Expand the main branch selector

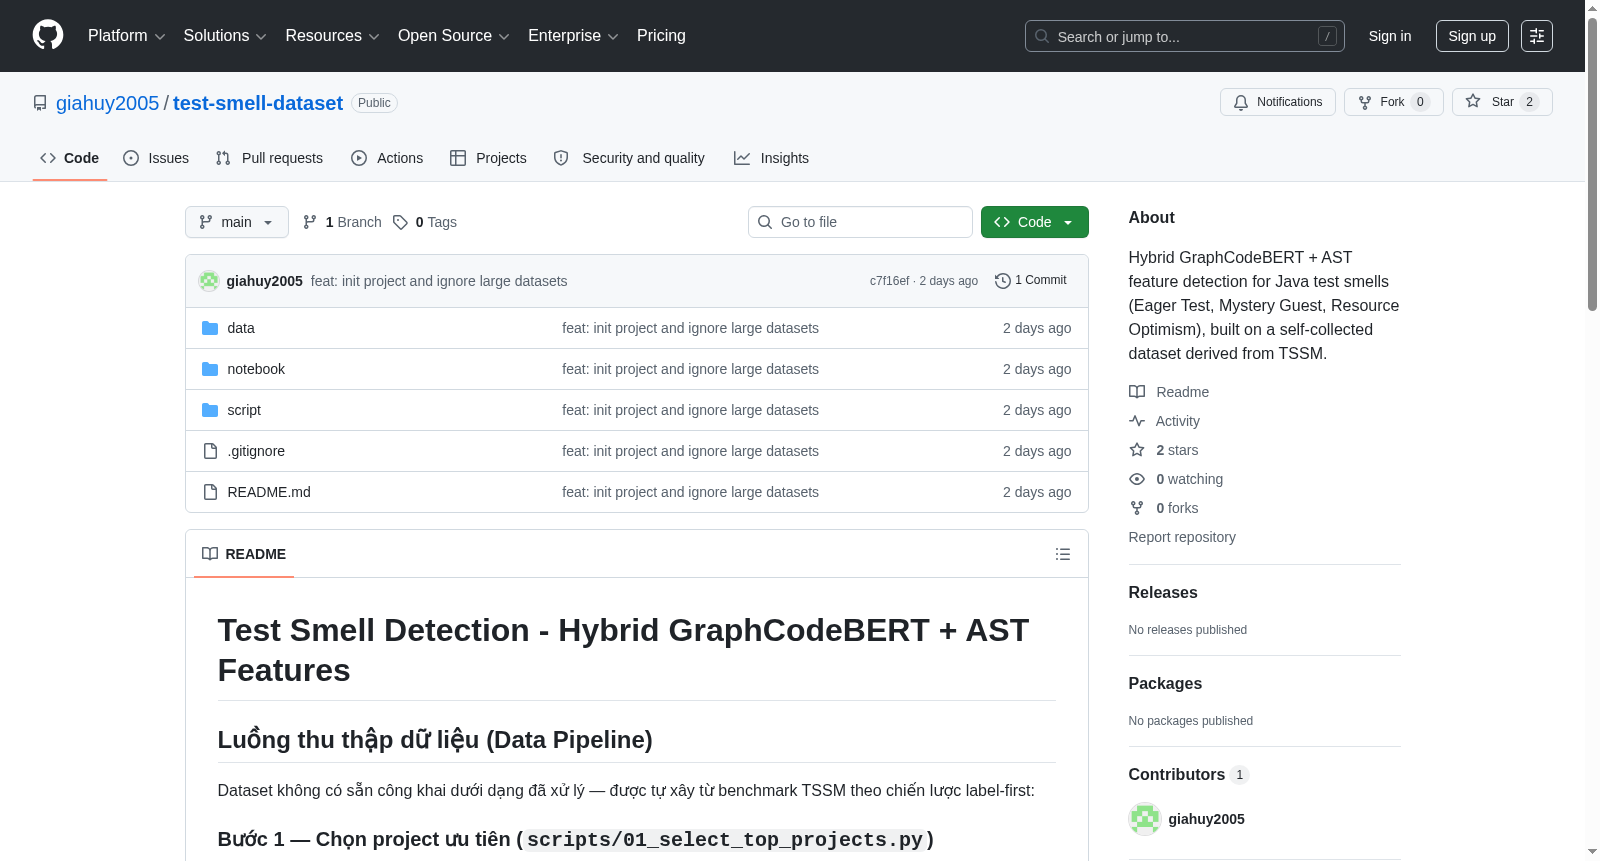(236, 222)
